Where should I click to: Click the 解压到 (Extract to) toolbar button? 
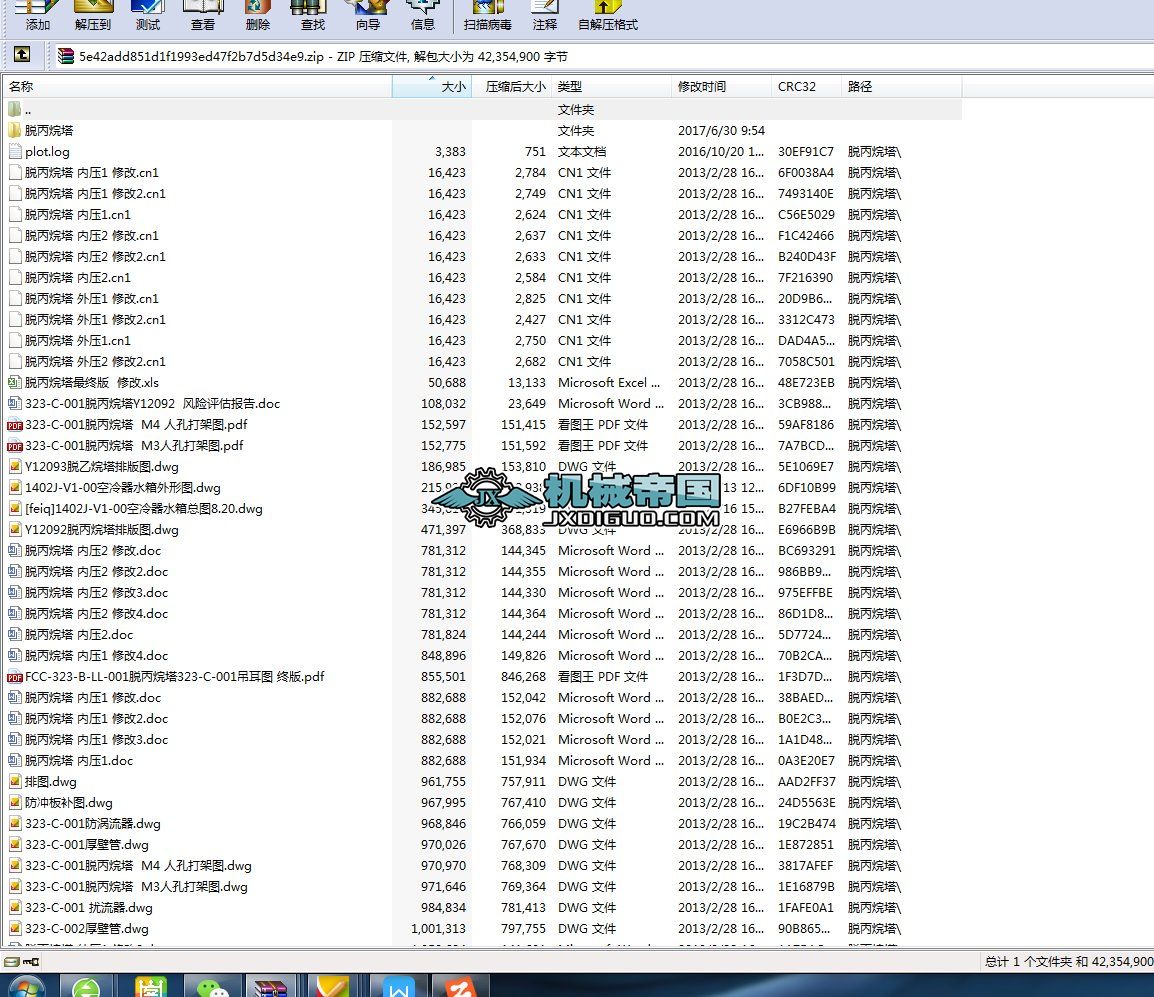[93, 16]
